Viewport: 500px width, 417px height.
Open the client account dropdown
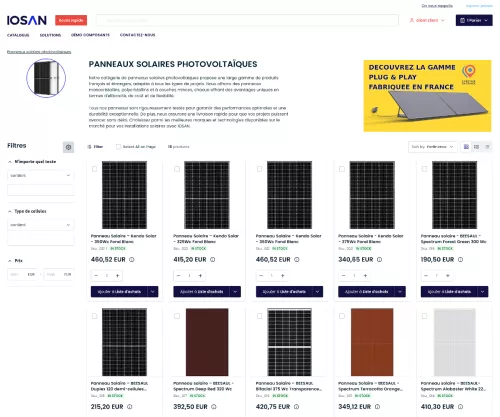(427, 20)
